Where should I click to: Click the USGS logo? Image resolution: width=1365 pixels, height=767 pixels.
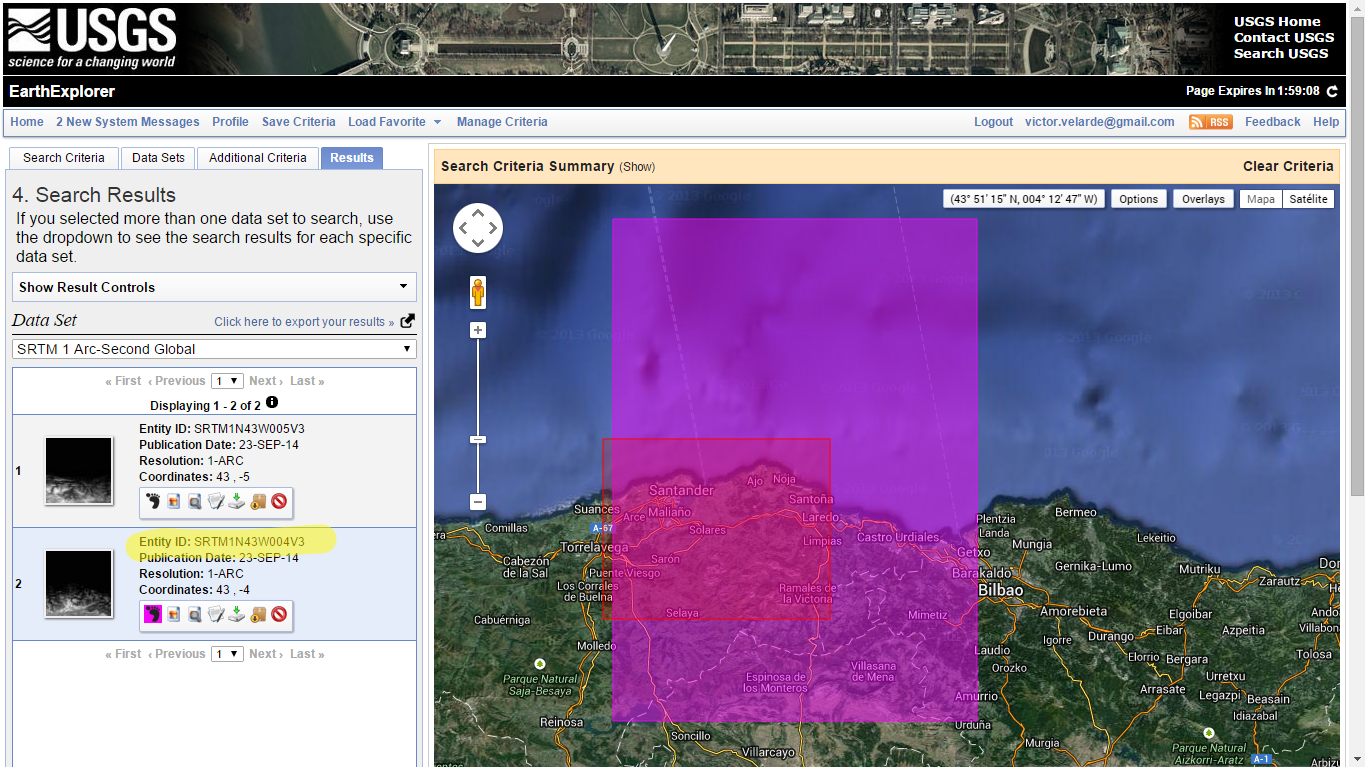coord(92,38)
